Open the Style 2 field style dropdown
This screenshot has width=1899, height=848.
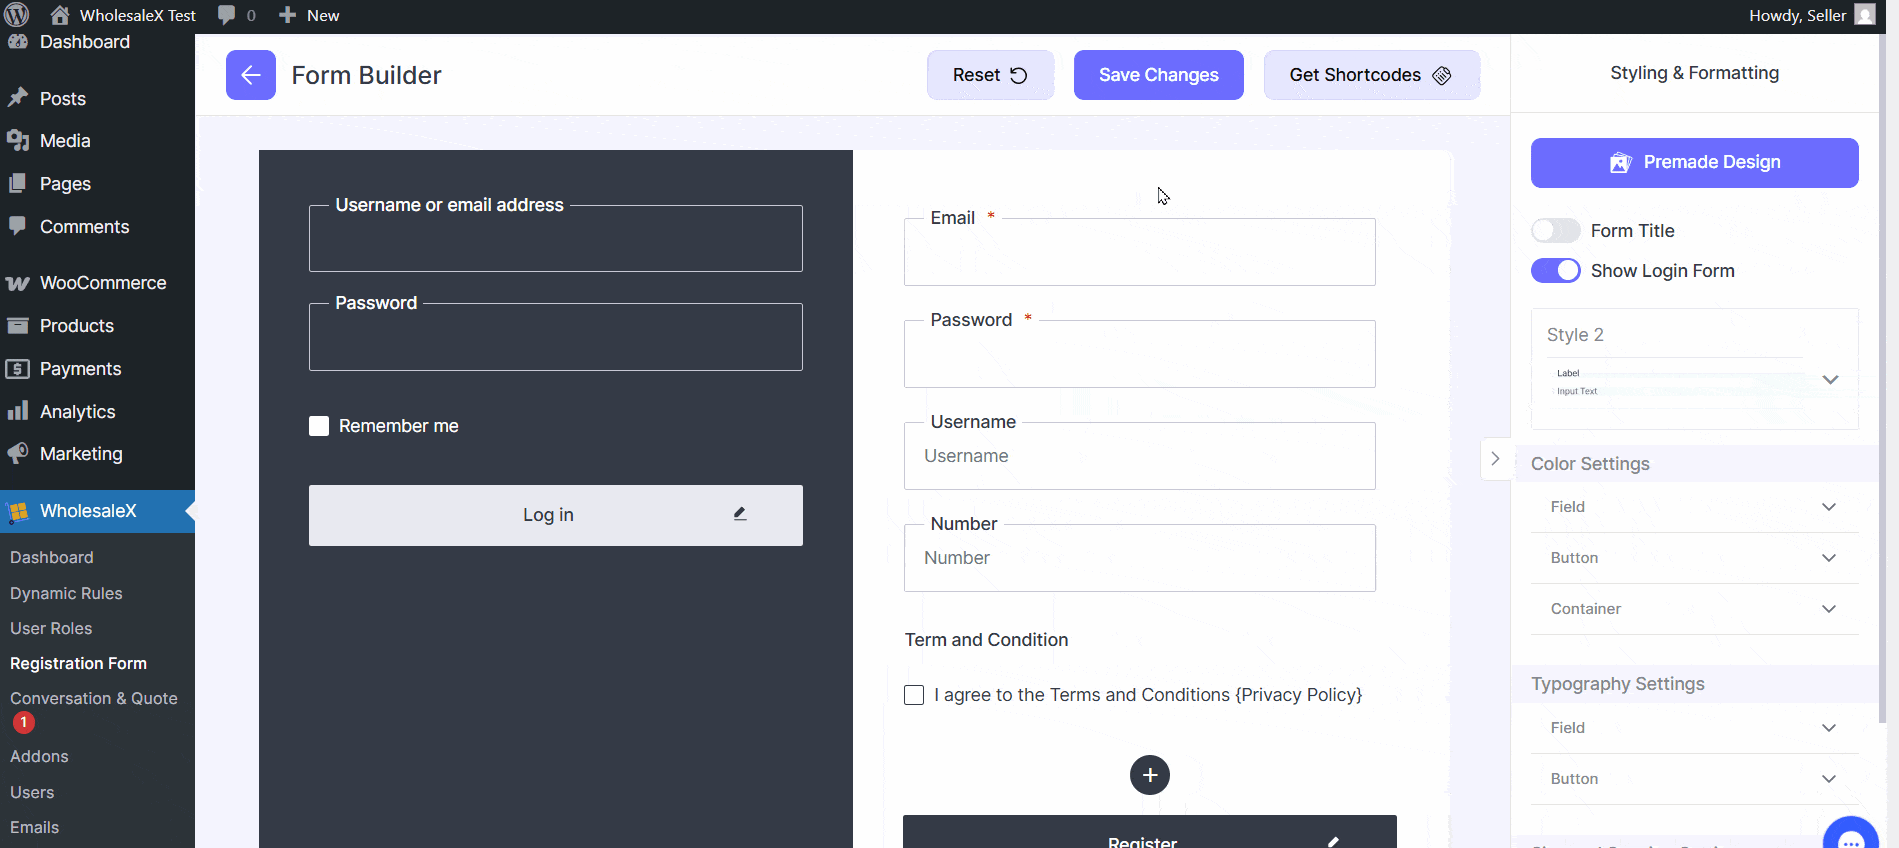coord(1830,380)
